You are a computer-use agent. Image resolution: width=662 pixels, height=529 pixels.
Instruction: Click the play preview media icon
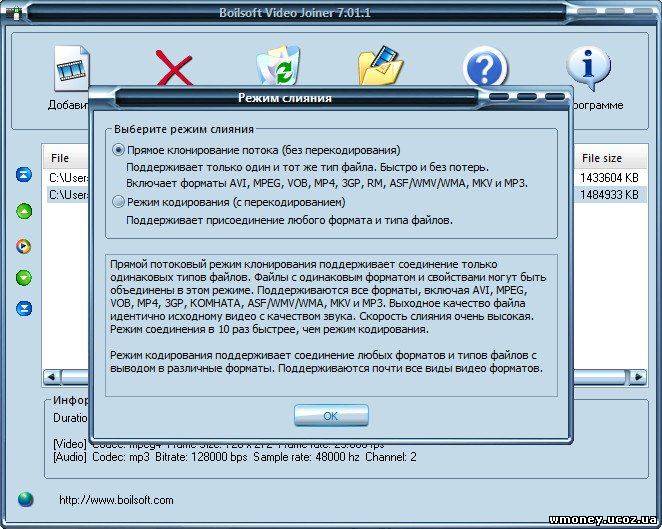click(24, 246)
